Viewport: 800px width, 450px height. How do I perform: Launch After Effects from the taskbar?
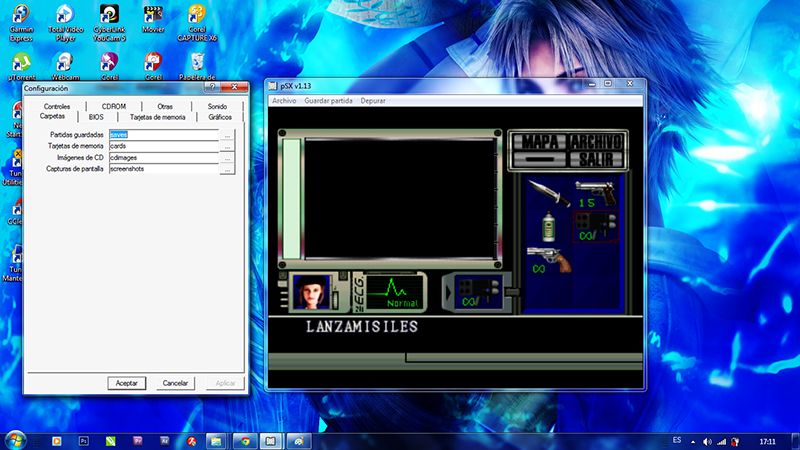(164, 441)
